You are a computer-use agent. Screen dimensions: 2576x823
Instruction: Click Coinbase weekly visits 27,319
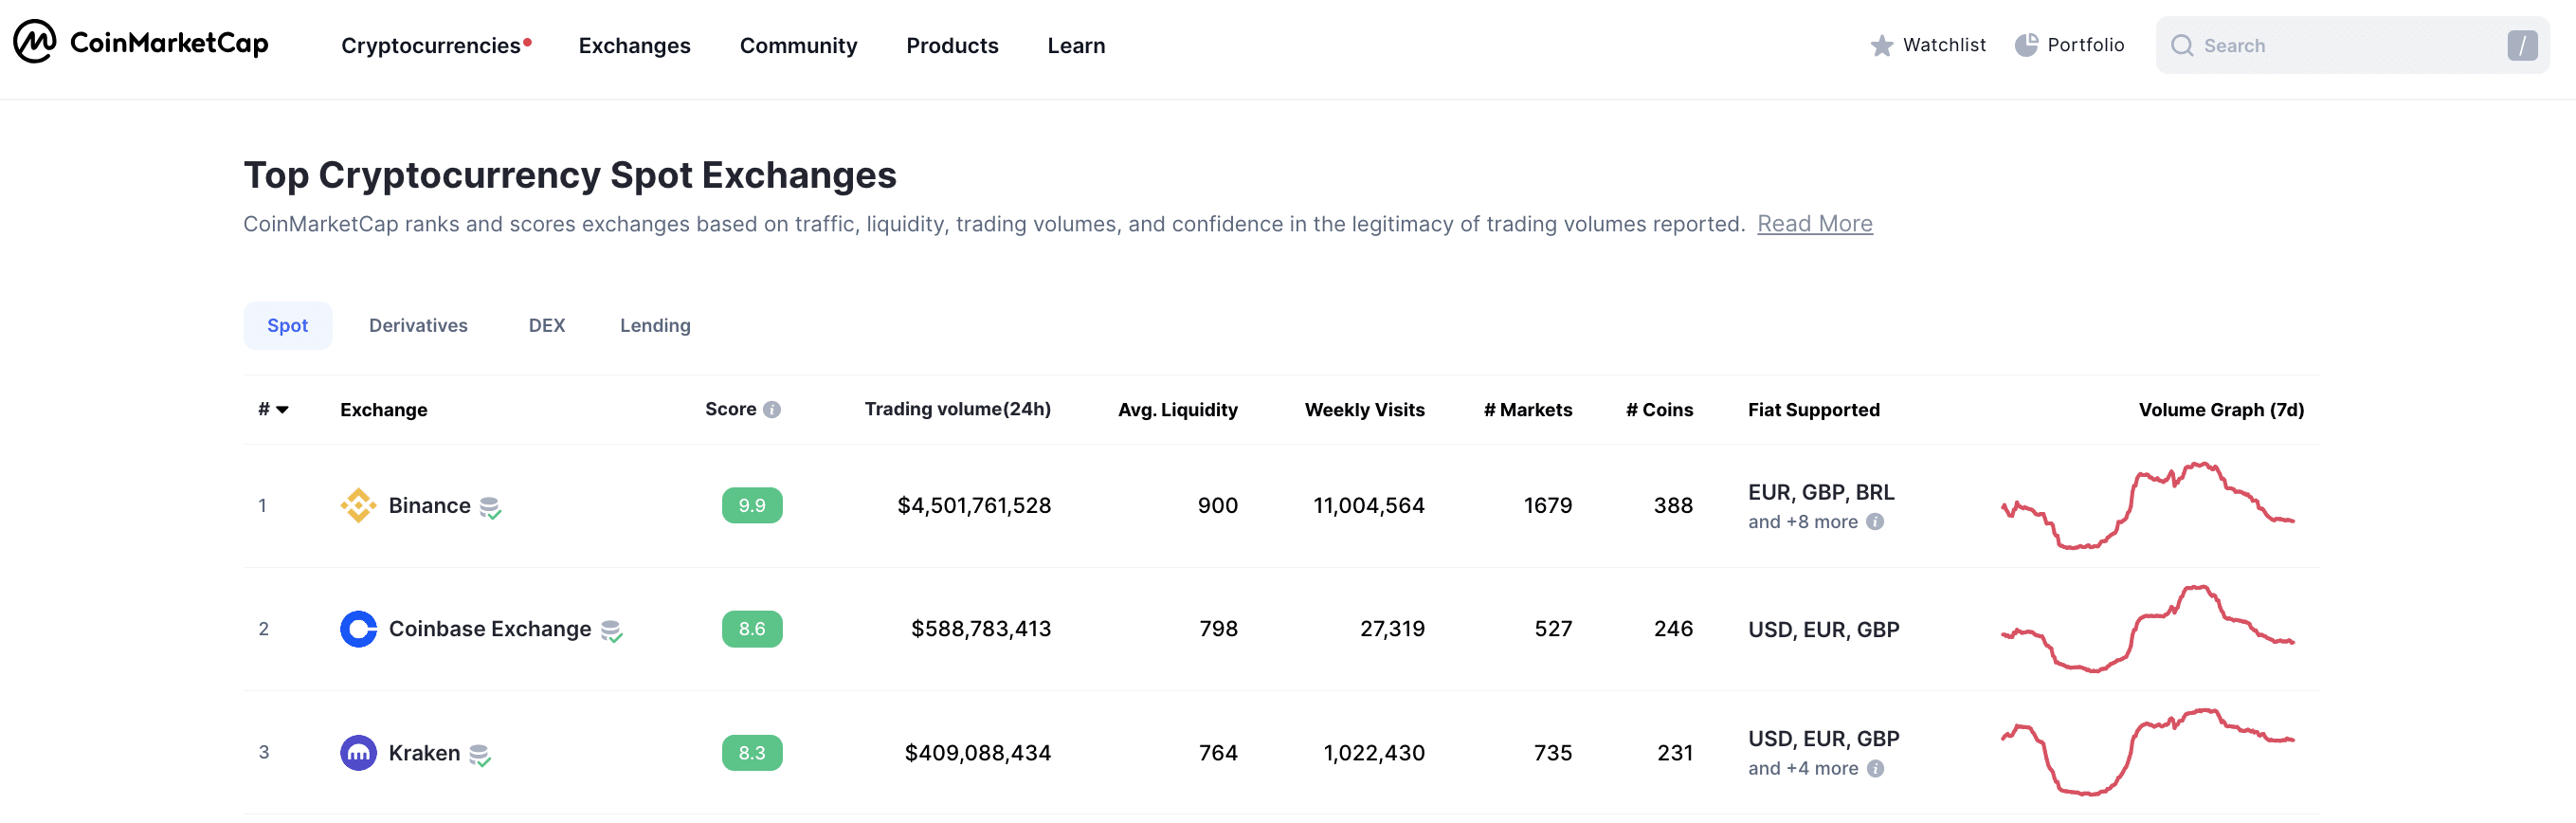point(1392,629)
